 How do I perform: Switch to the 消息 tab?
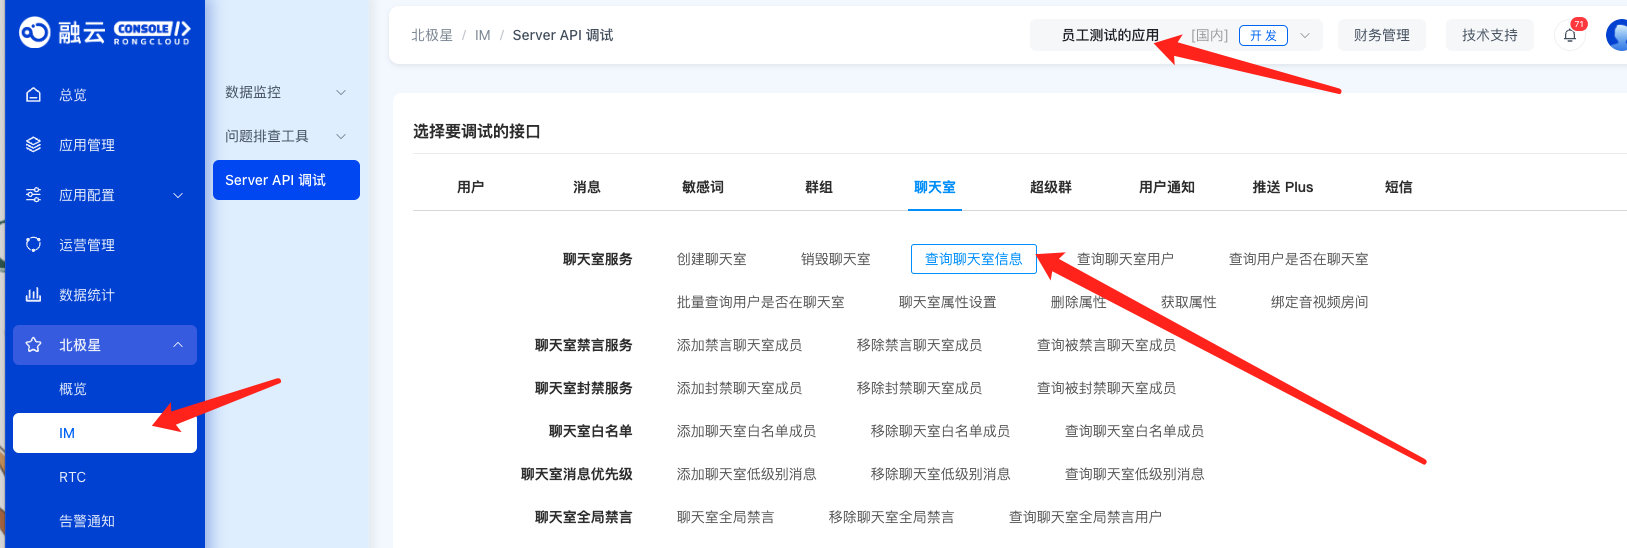[587, 187]
